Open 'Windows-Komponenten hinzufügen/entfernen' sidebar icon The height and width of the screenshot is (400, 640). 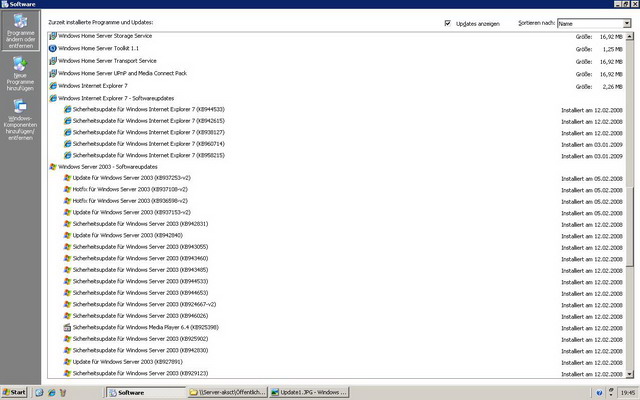20,120
